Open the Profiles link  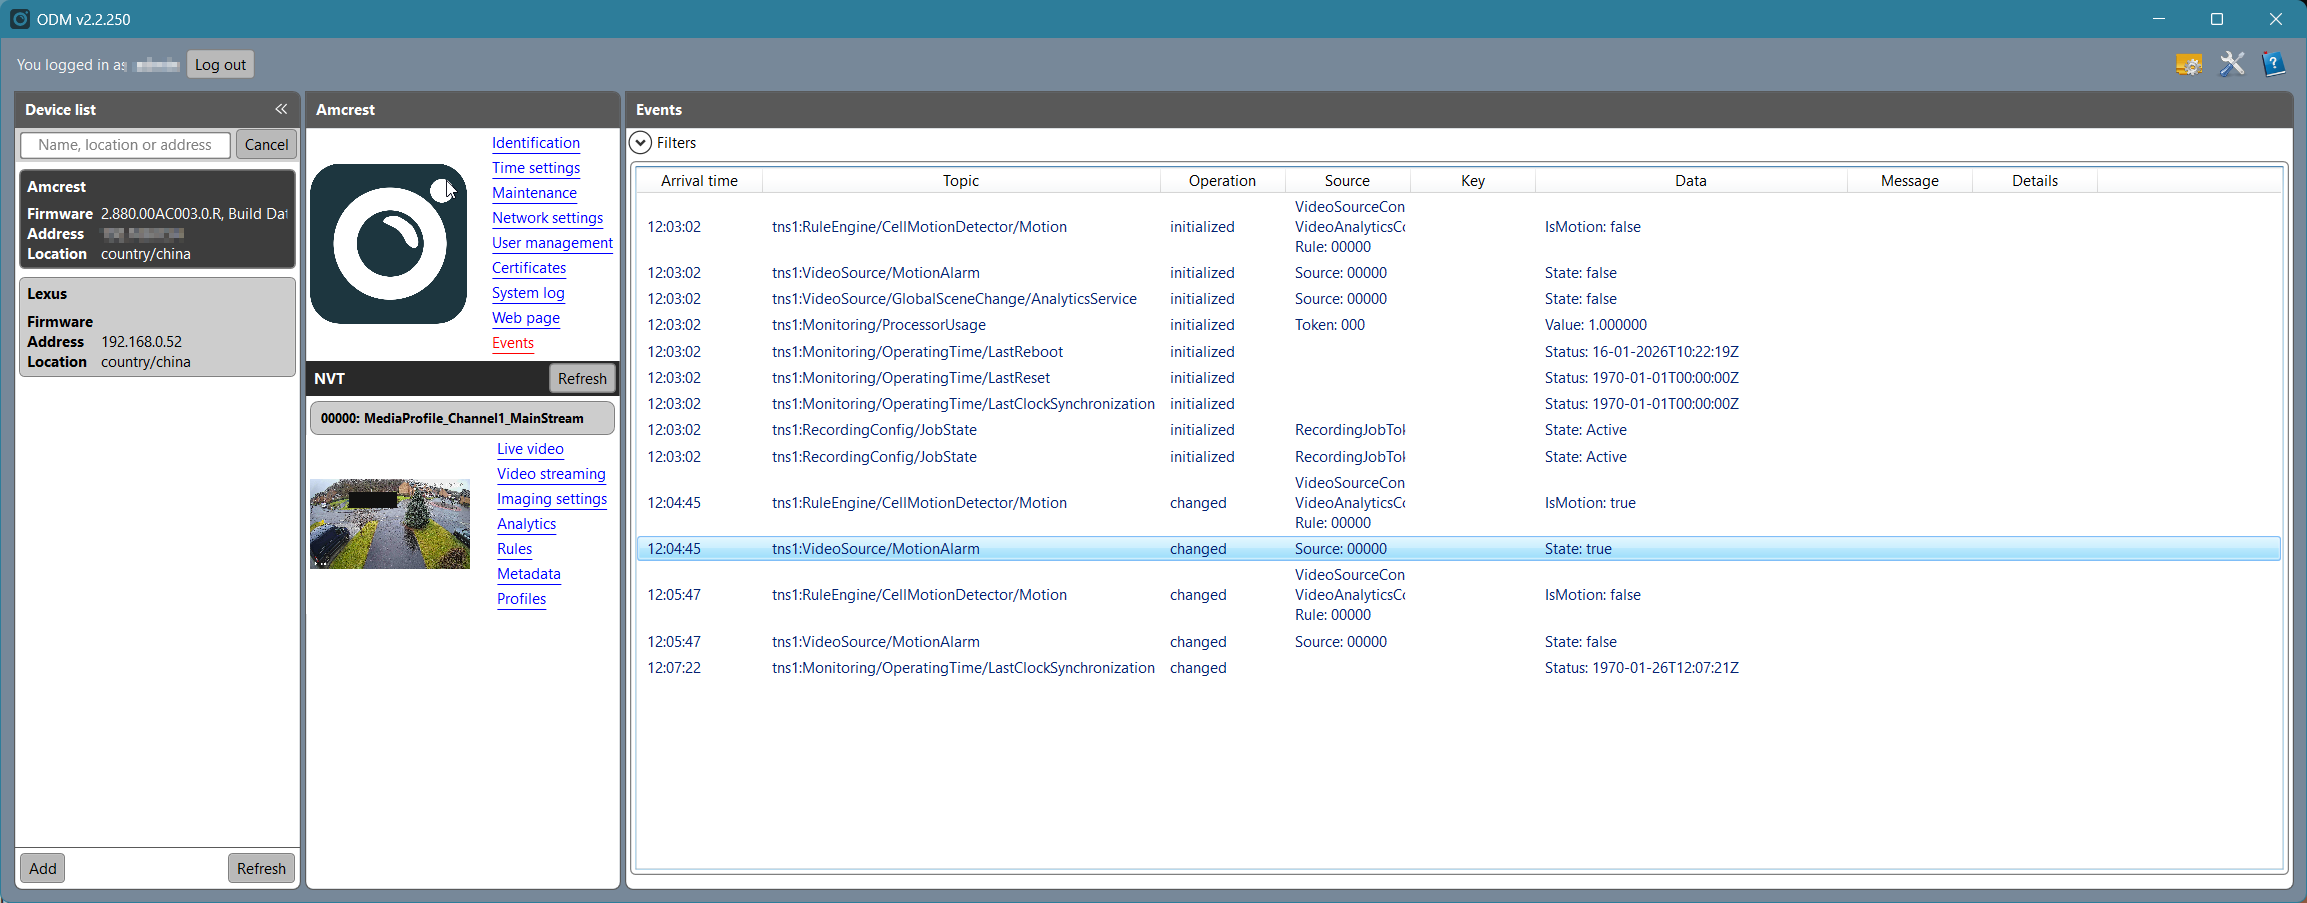click(x=521, y=599)
